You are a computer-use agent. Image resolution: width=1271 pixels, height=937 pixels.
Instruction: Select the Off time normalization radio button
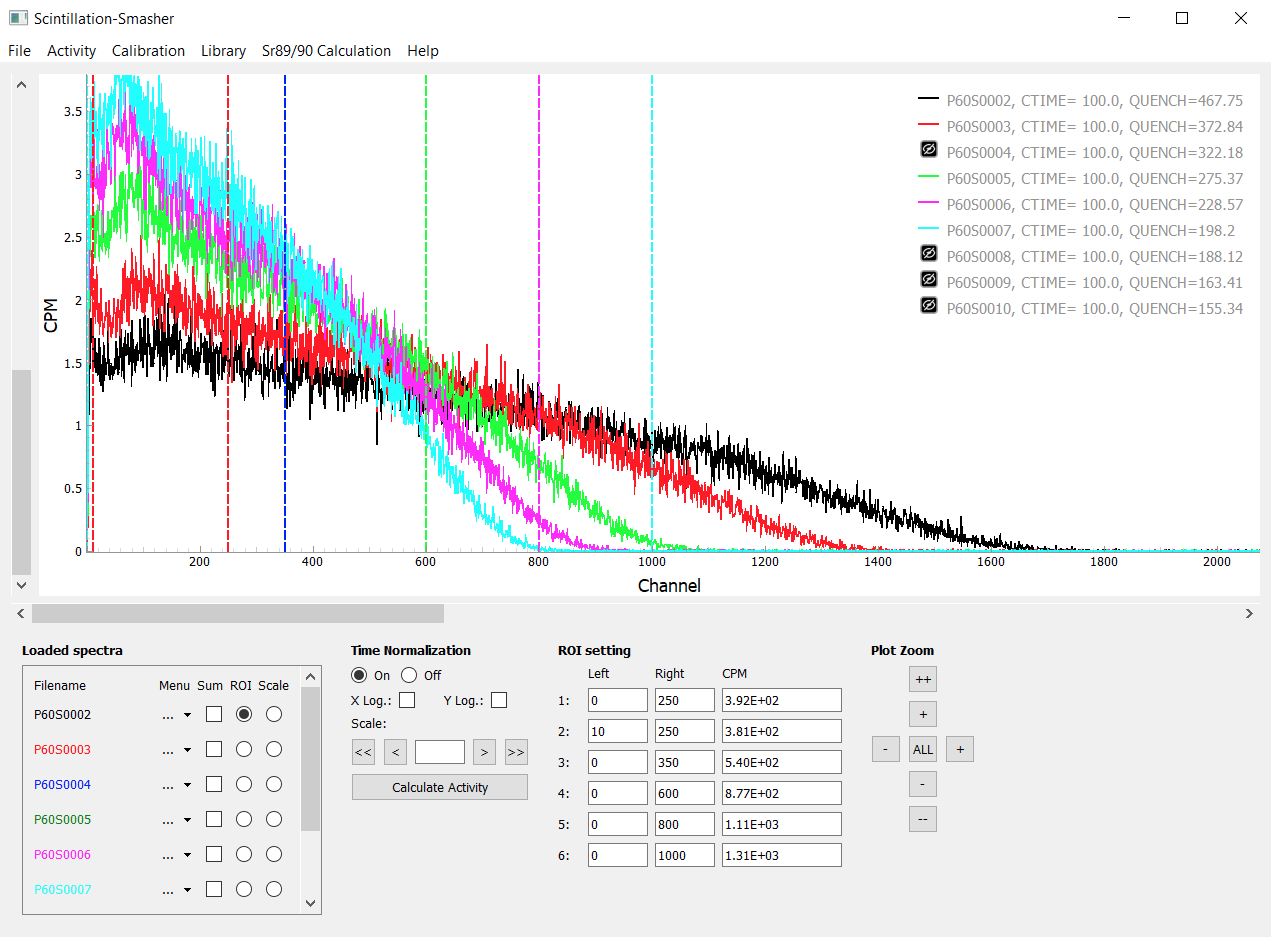pyautogui.click(x=408, y=675)
